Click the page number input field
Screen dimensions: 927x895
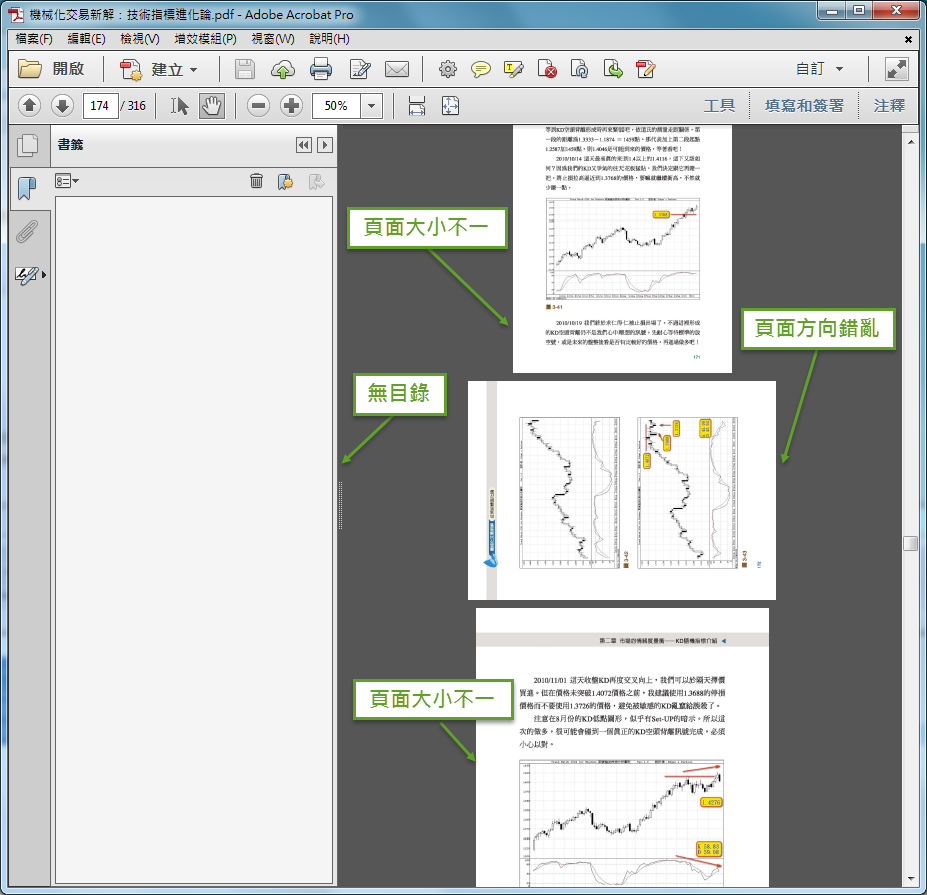(x=100, y=106)
